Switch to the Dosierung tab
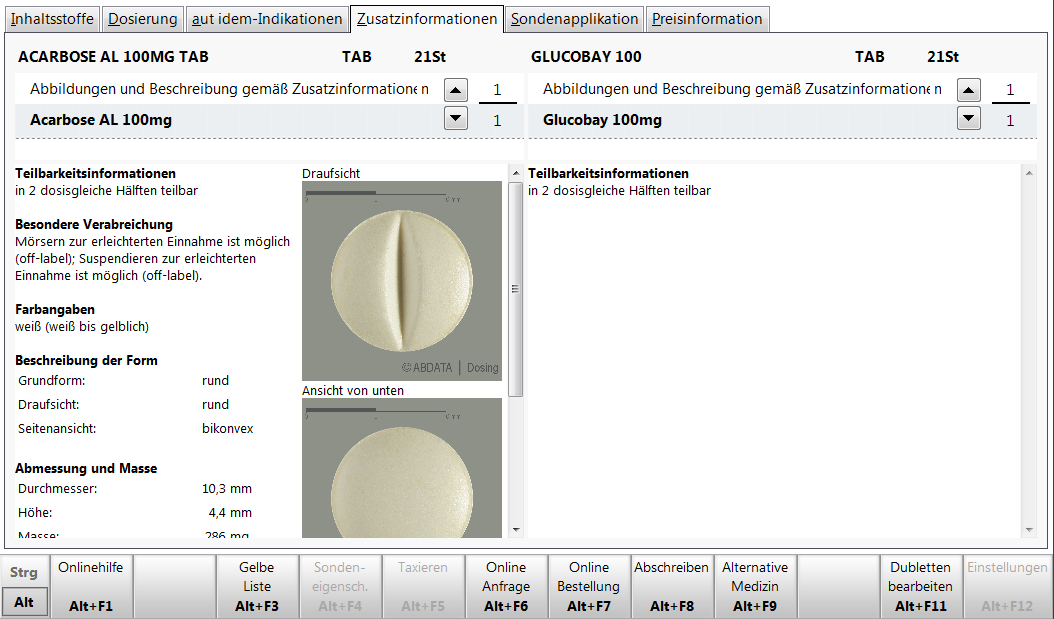This screenshot has height=619, width=1054. pos(143,19)
